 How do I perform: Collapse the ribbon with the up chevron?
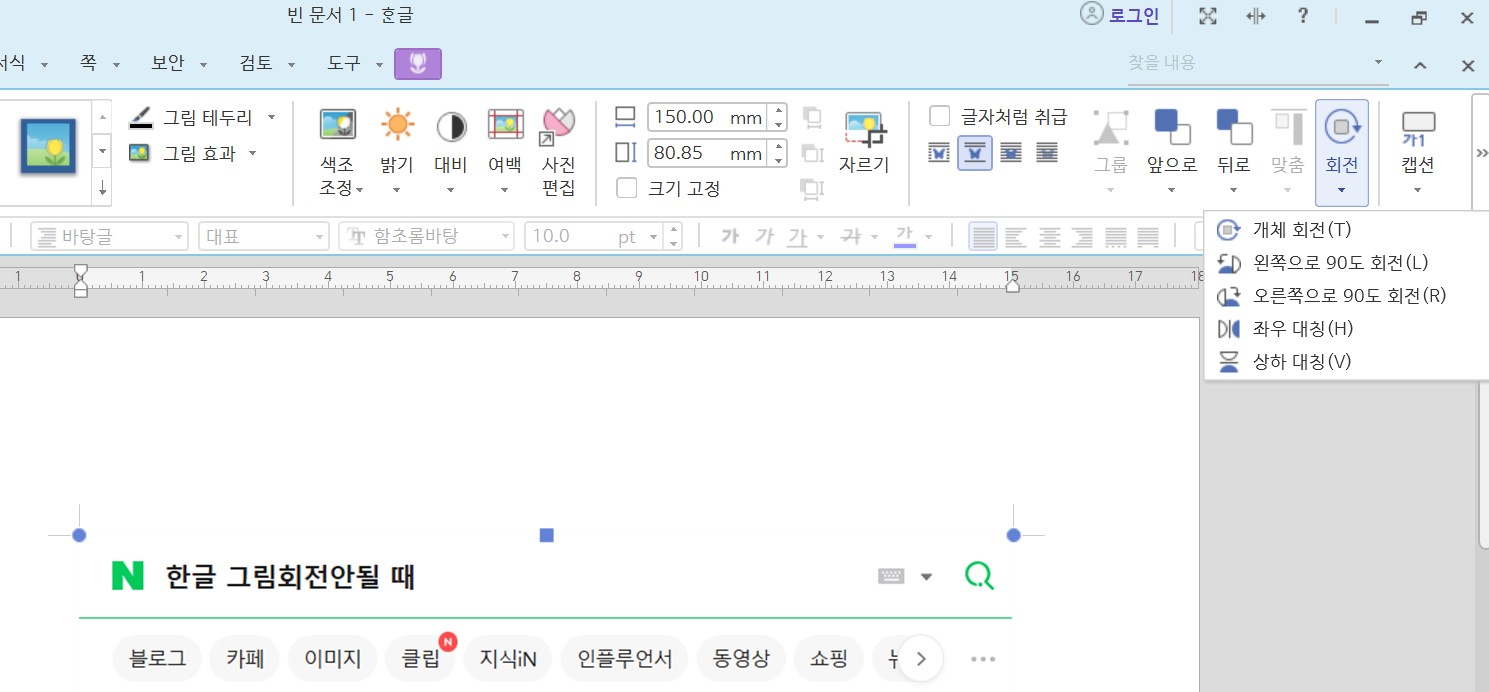(x=1420, y=65)
